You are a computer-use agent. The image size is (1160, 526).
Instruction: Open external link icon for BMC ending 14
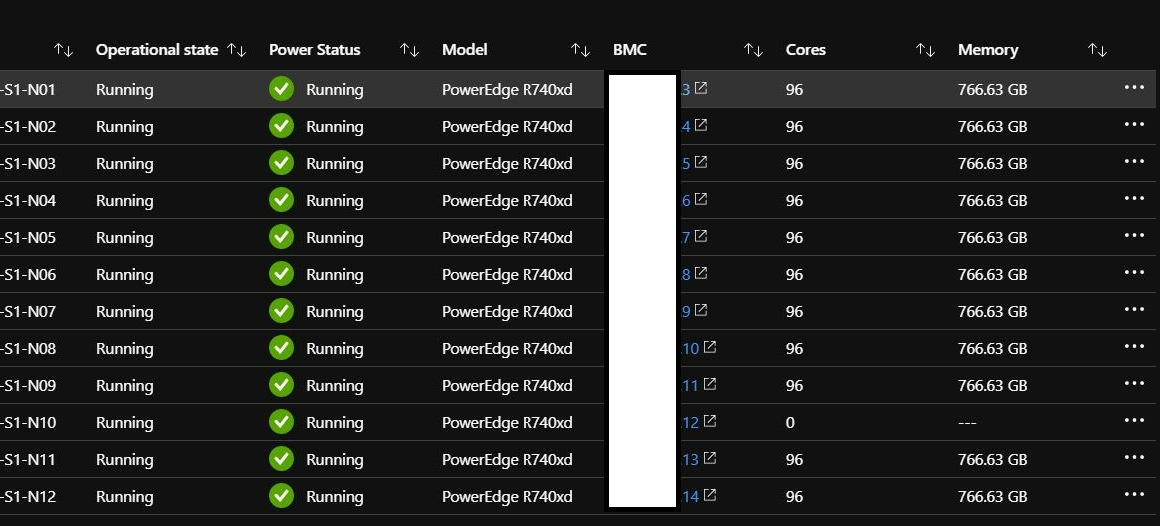point(710,495)
